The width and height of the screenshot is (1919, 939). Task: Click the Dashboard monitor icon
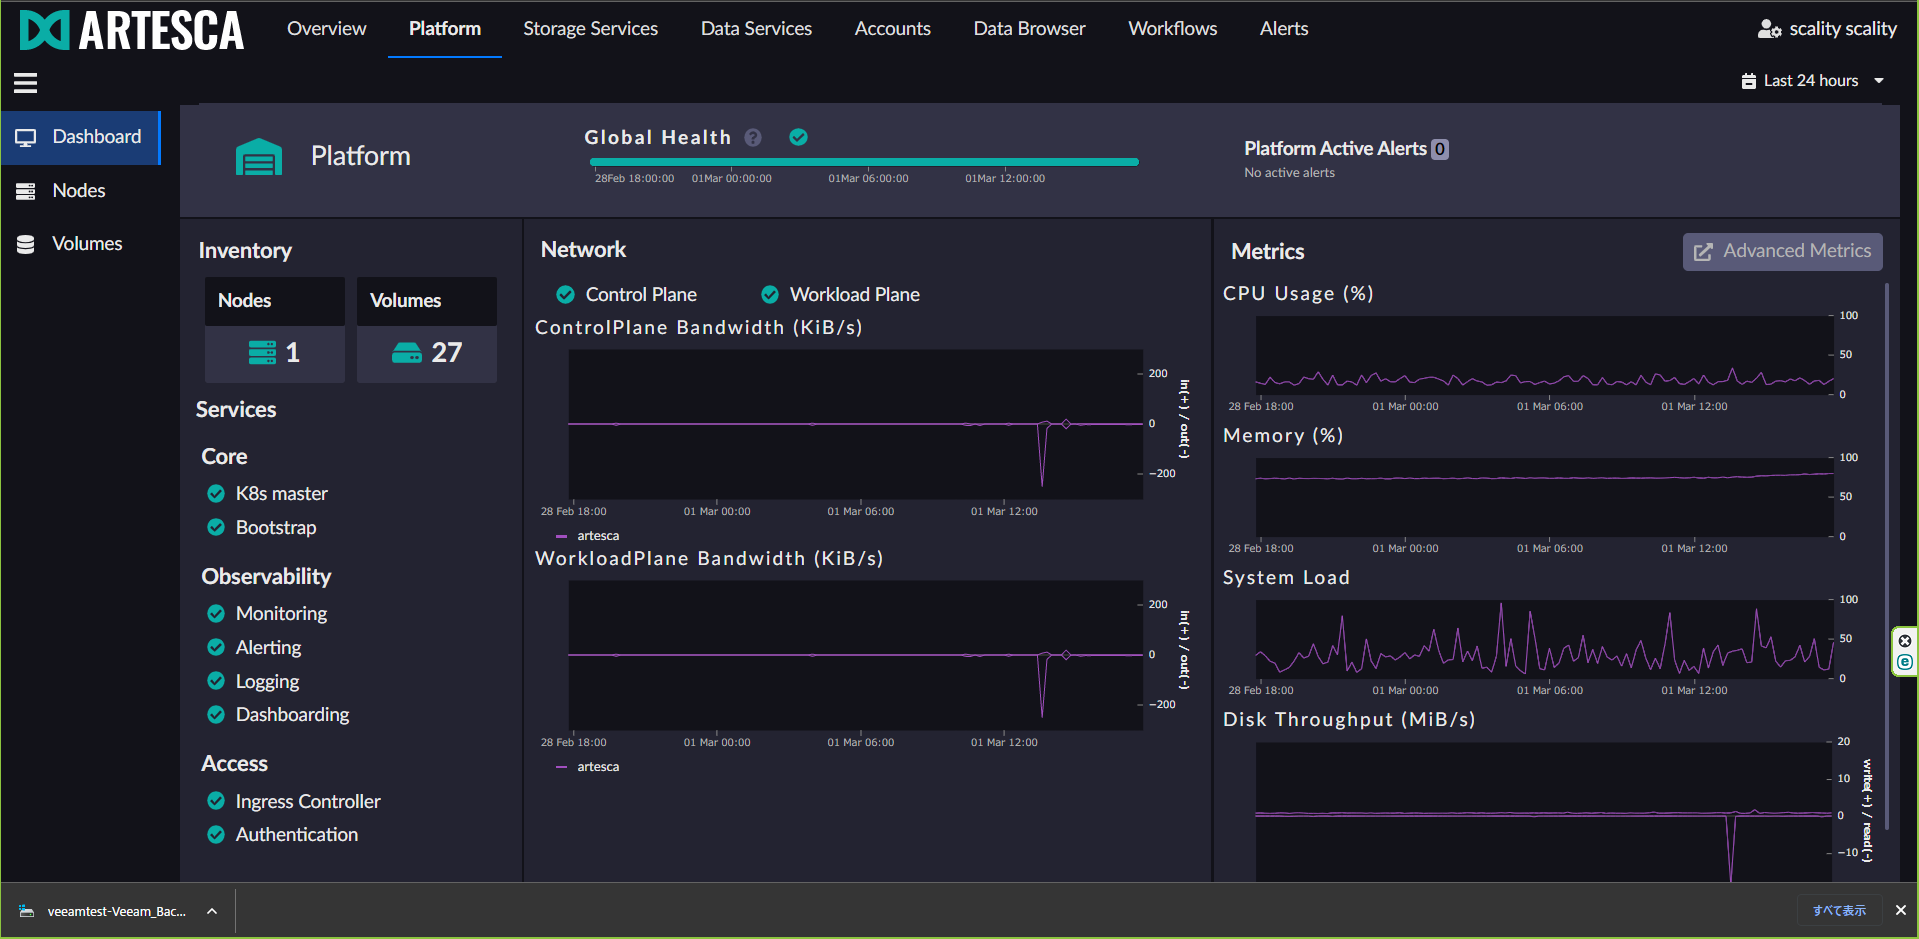(26, 137)
